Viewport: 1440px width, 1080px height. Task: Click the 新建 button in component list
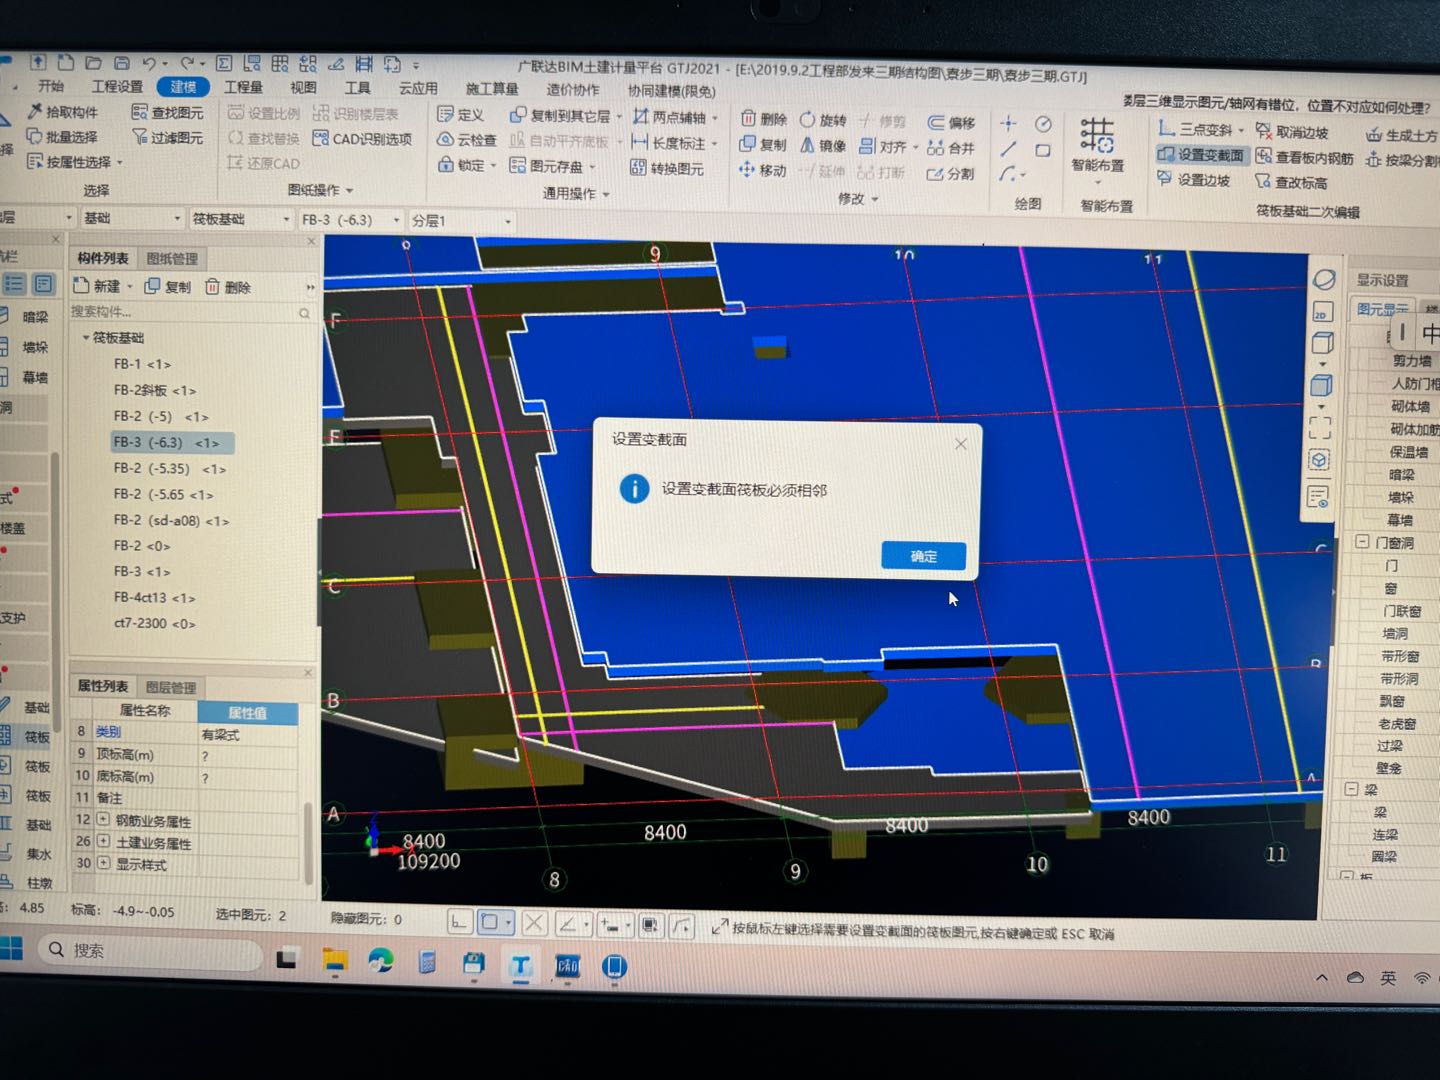tap(100, 286)
